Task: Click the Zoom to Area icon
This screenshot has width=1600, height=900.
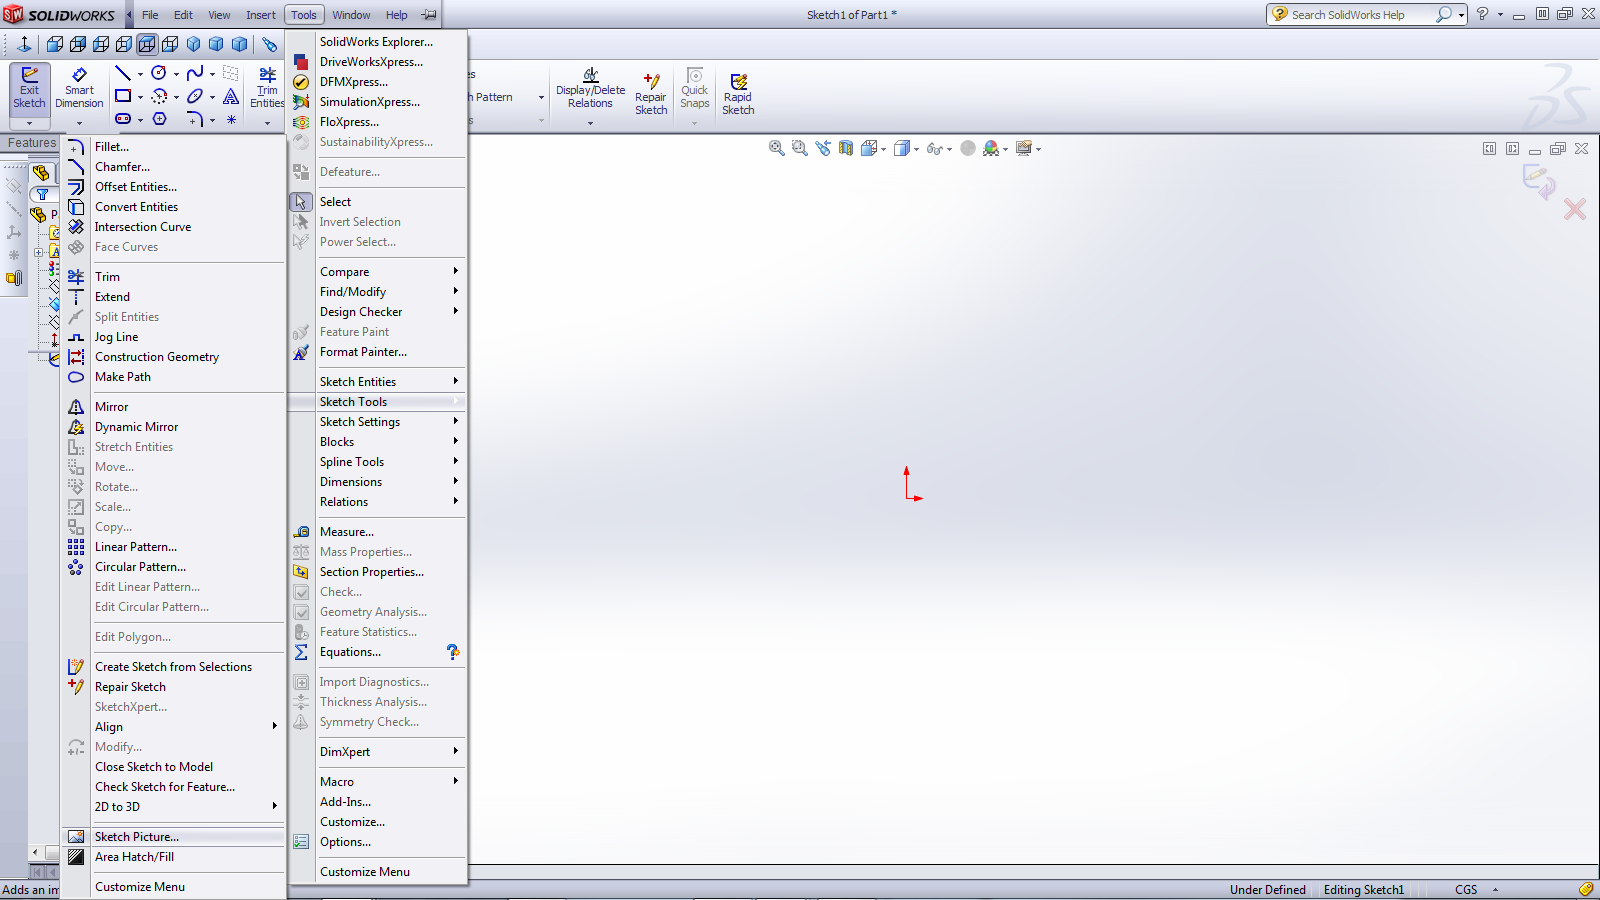Action: coord(799,148)
